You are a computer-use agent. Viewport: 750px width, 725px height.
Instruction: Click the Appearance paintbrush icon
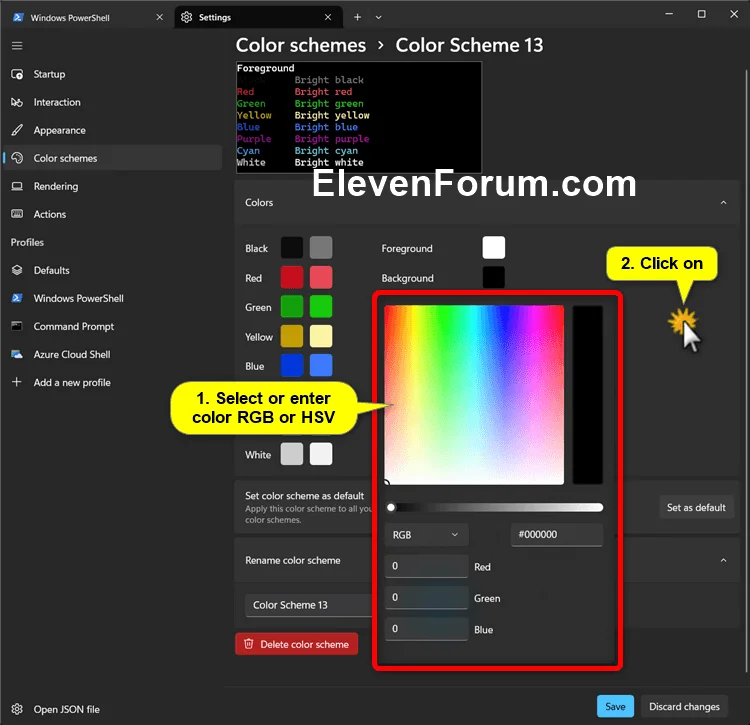coord(17,130)
